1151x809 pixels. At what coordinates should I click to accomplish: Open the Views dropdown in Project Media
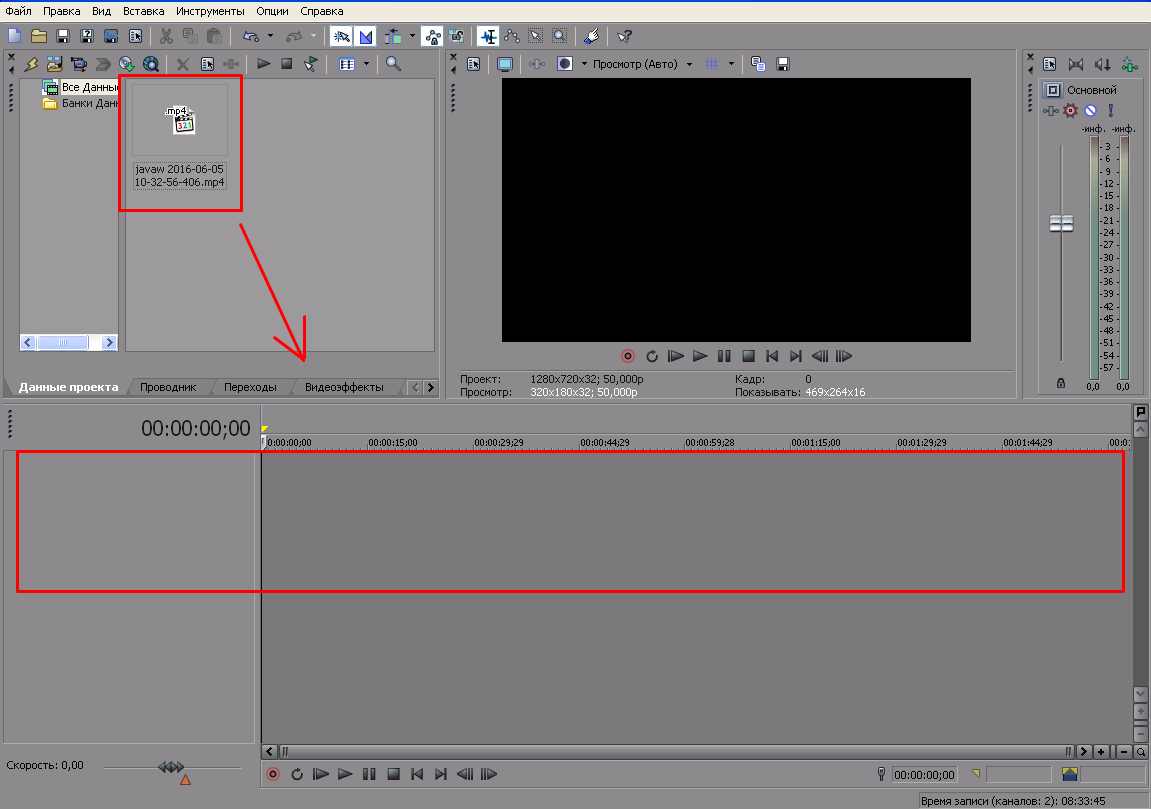tap(366, 64)
